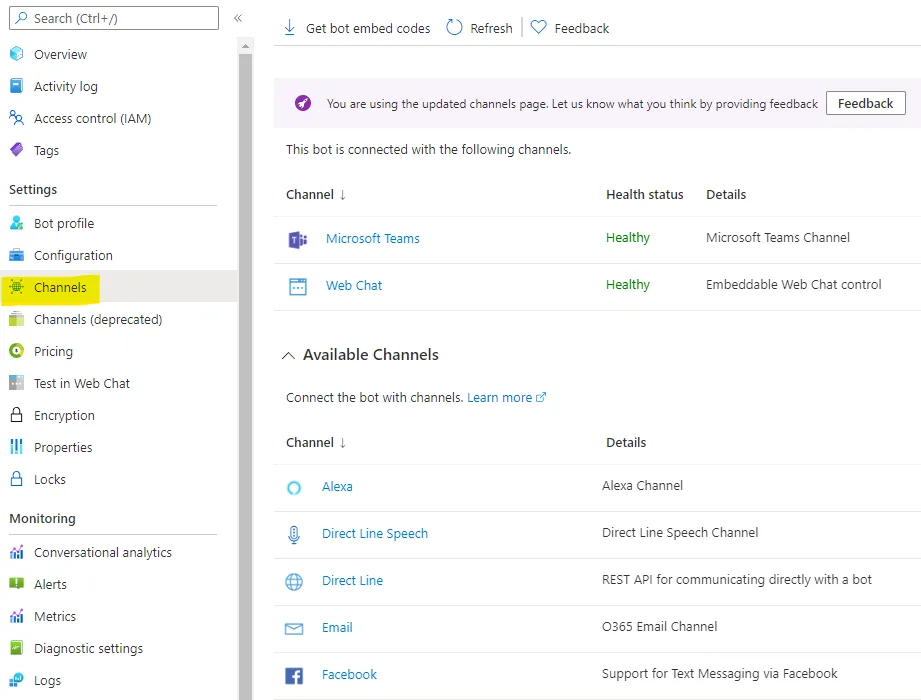Click the Alerts icon
Screen dimensions: 921x700
(16, 584)
